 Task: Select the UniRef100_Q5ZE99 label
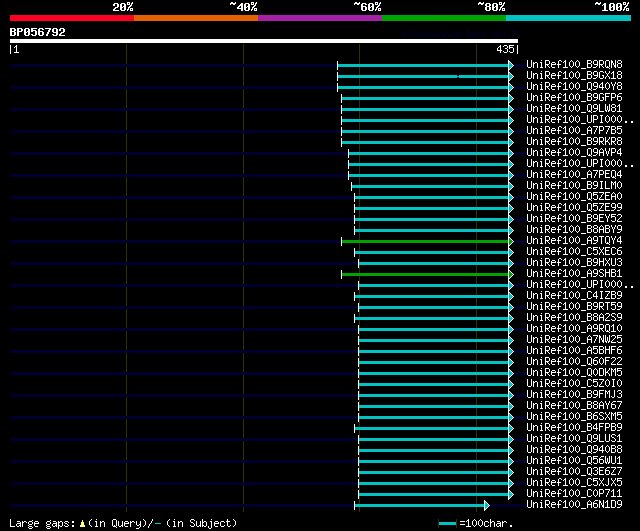tap(574, 207)
